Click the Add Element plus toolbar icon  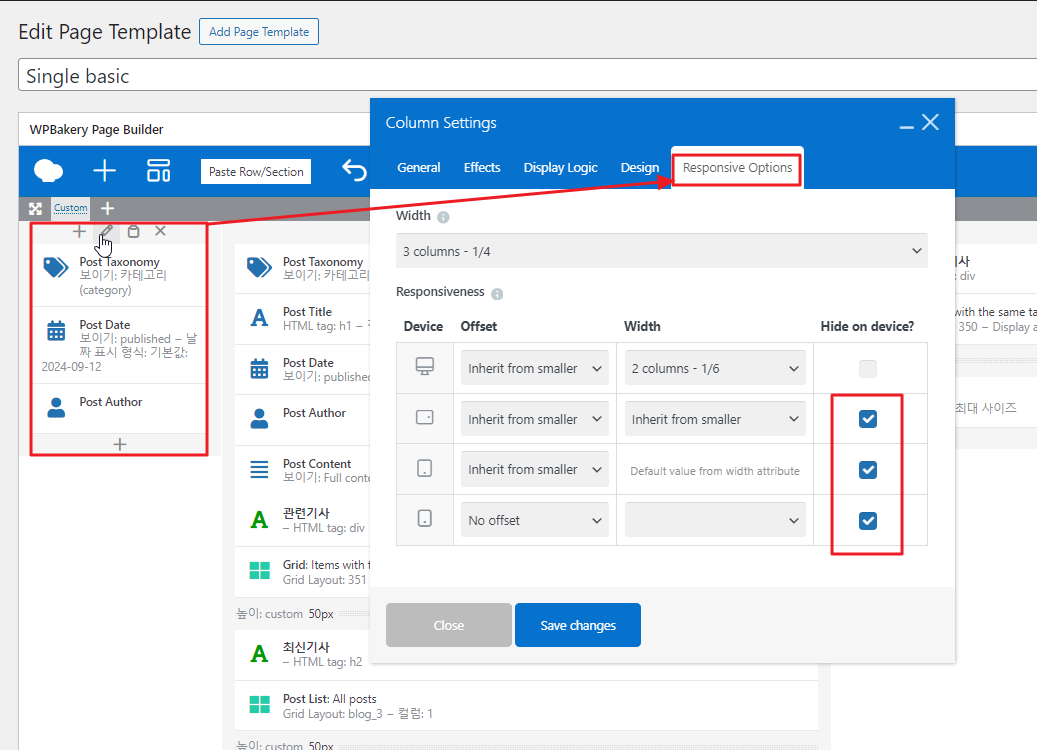coord(104,171)
